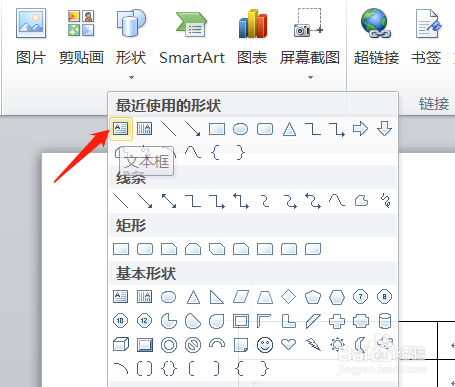Pick the straight line in recently used shapes
This screenshot has width=455, height=387.
169,129
